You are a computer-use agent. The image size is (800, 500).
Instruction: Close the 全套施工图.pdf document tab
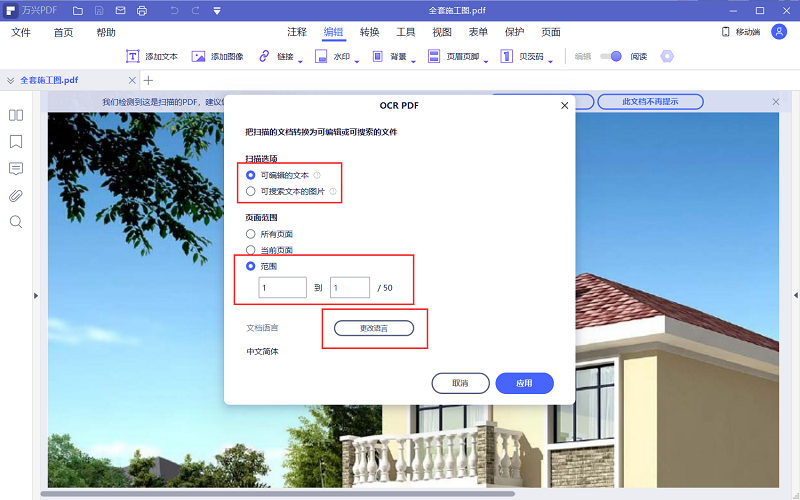click(132, 80)
